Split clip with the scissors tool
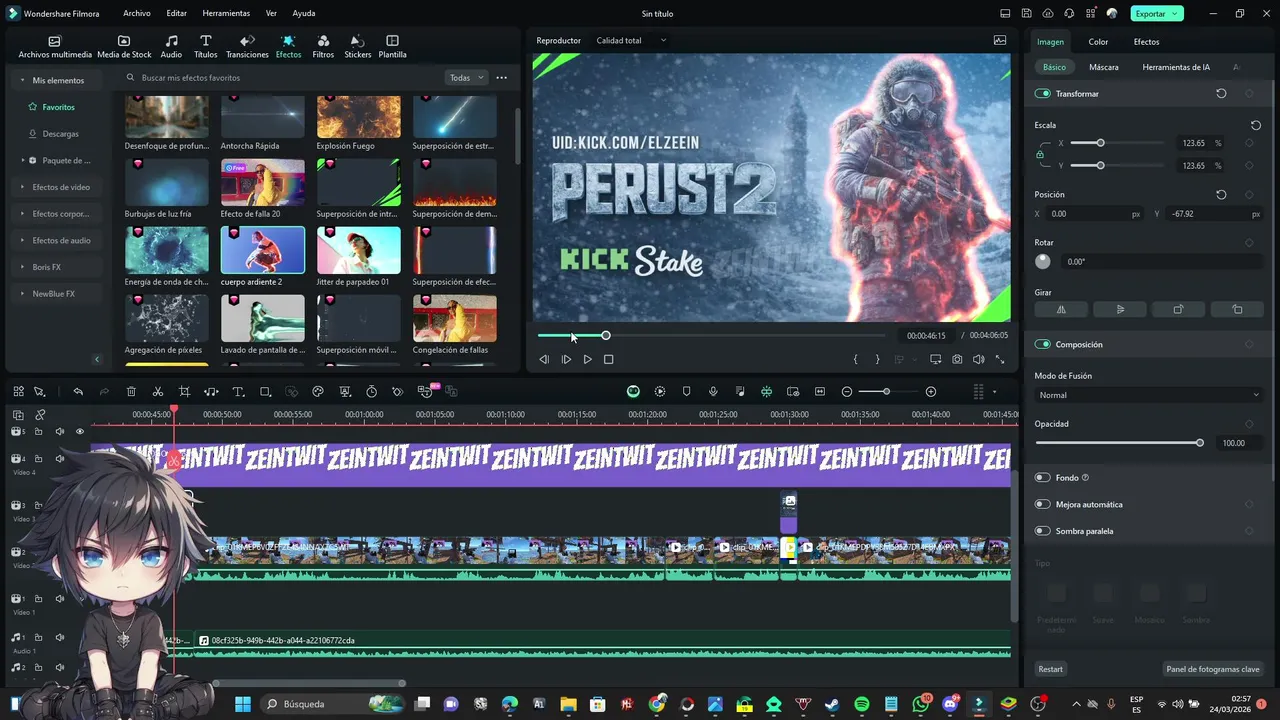The width and height of the screenshot is (1280, 720). (x=158, y=392)
